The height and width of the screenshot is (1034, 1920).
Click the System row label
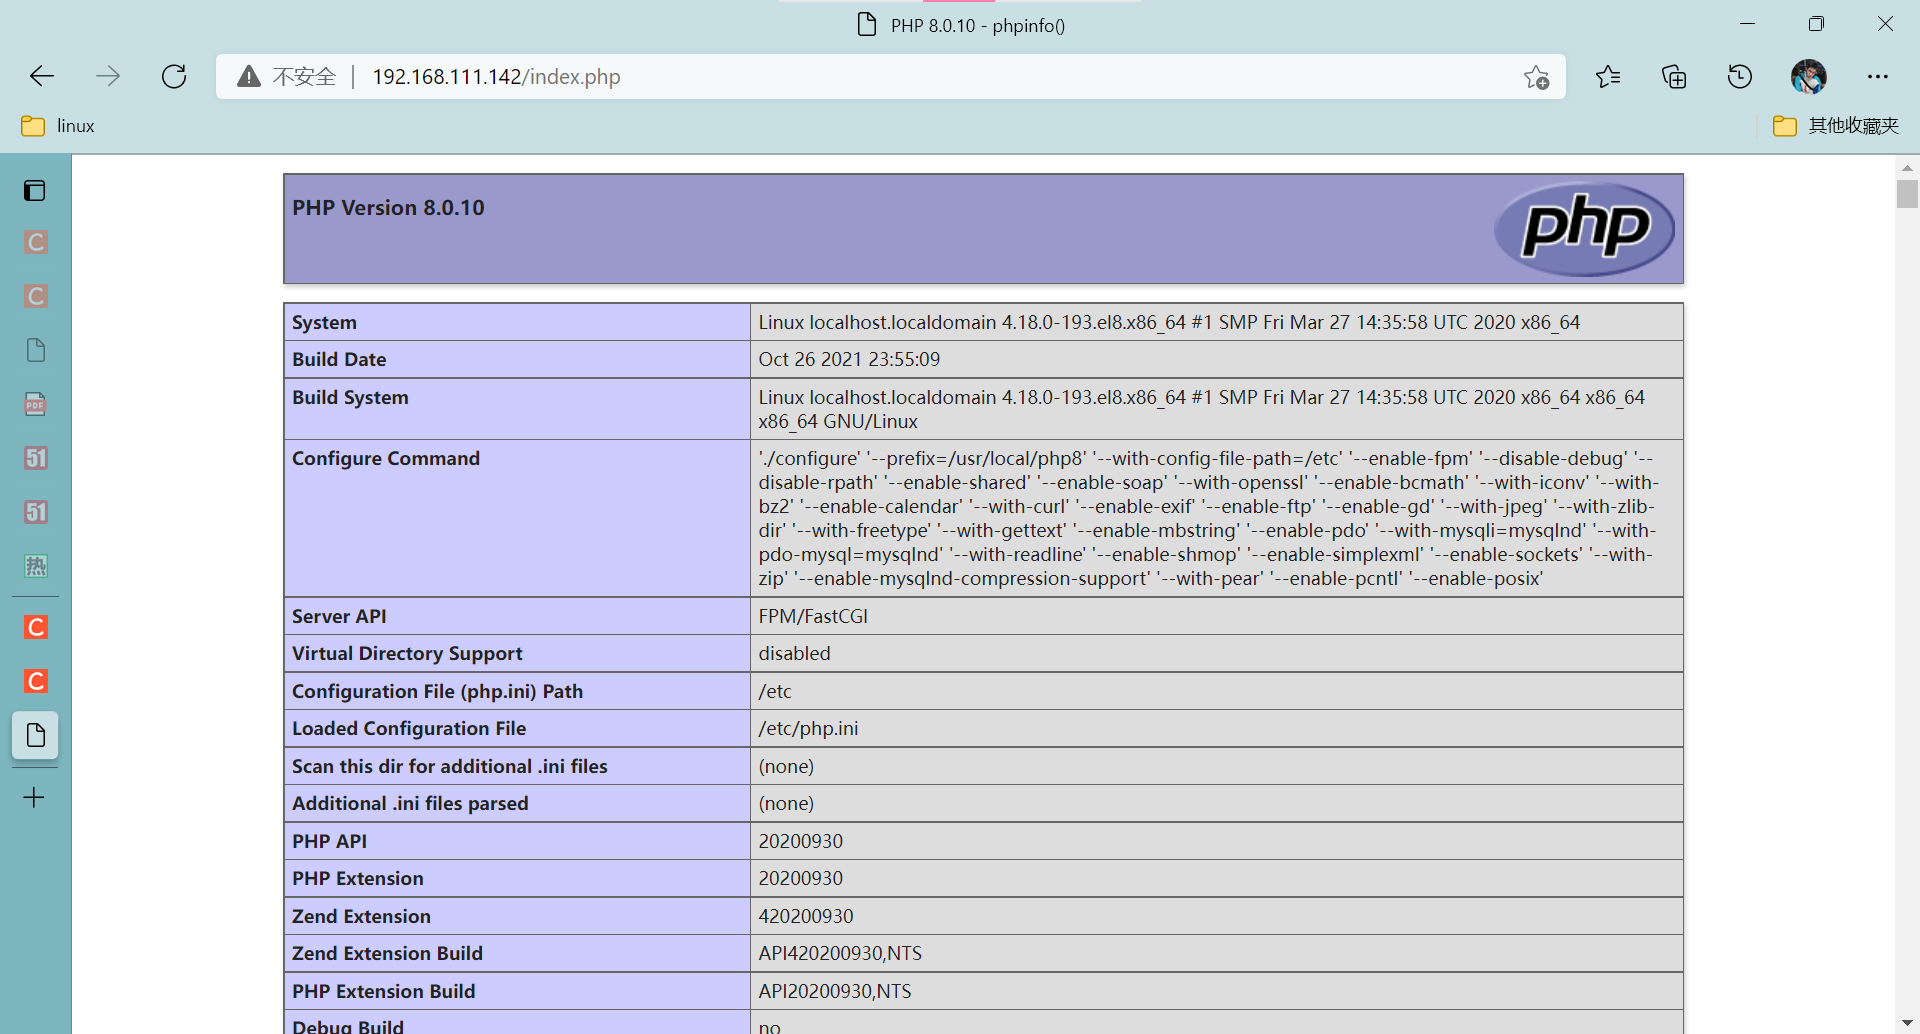(324, 322)
